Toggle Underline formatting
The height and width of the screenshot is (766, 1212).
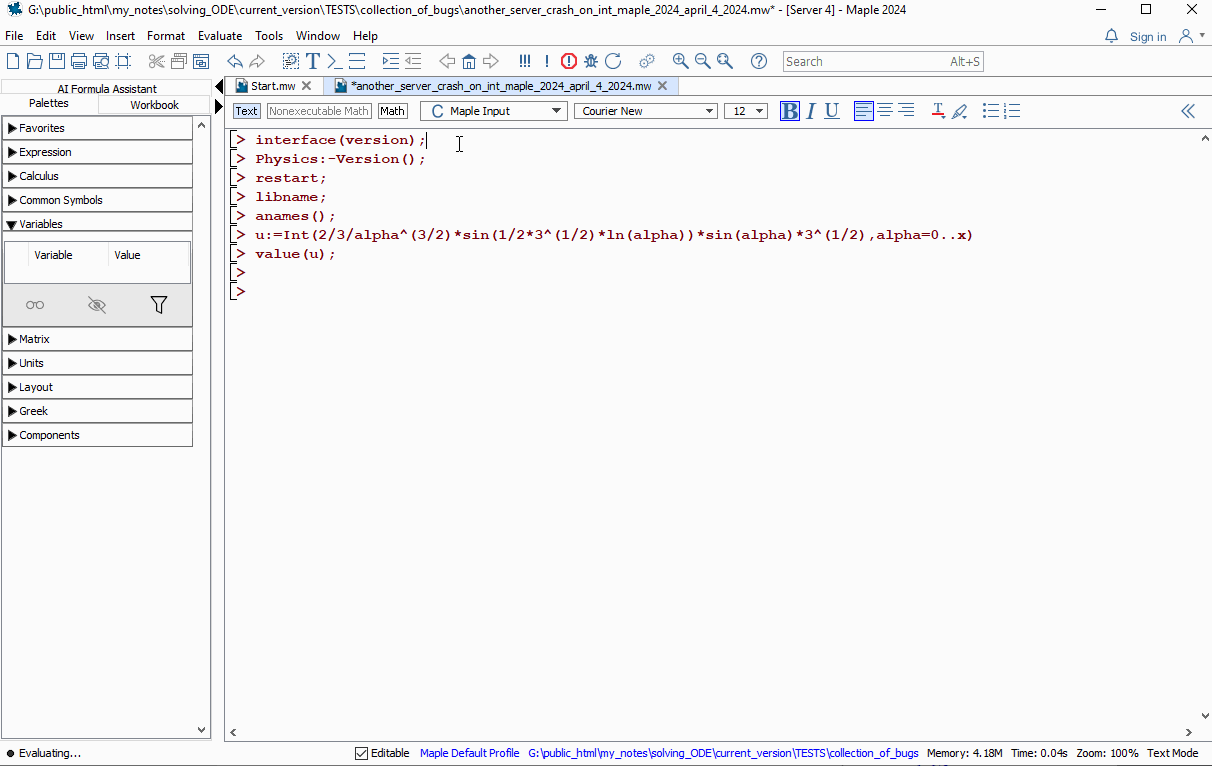click(x=831, y=111)
